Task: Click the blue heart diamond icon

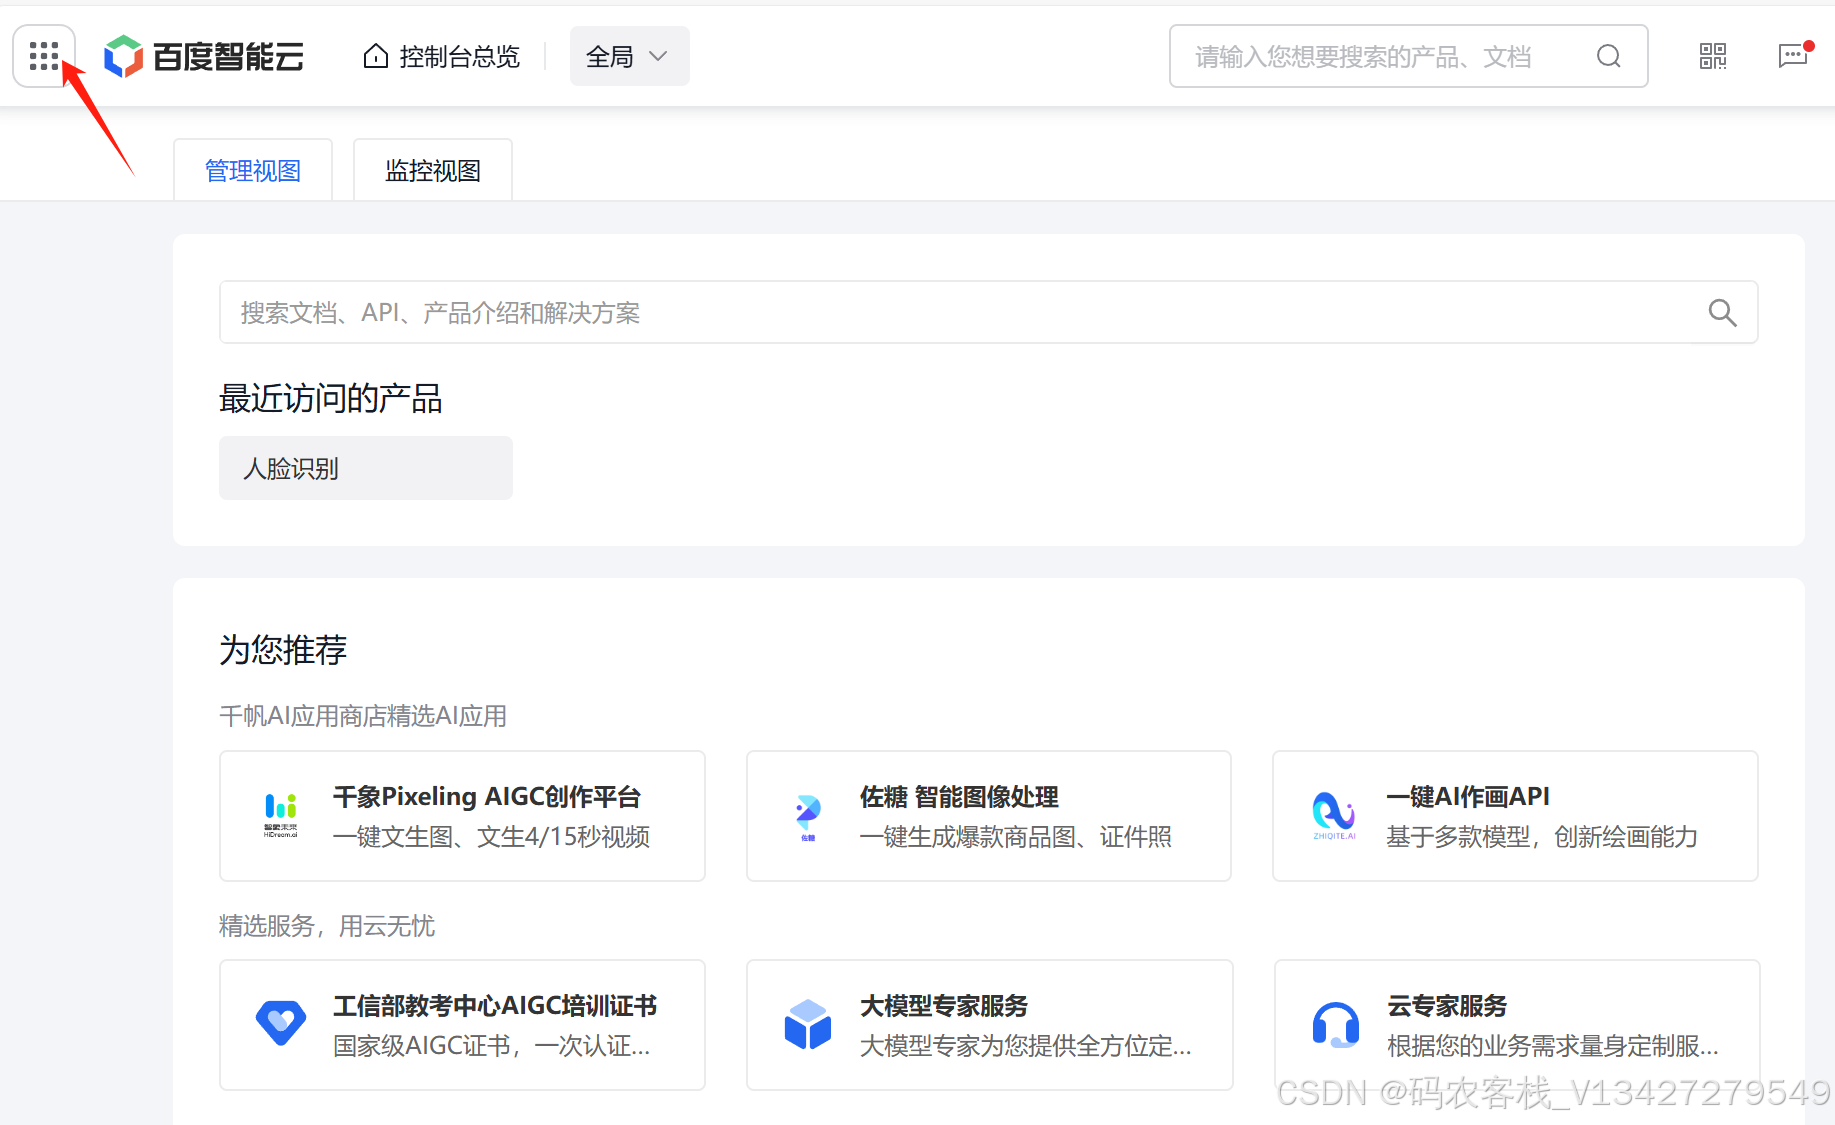Action: point(281,1022)
